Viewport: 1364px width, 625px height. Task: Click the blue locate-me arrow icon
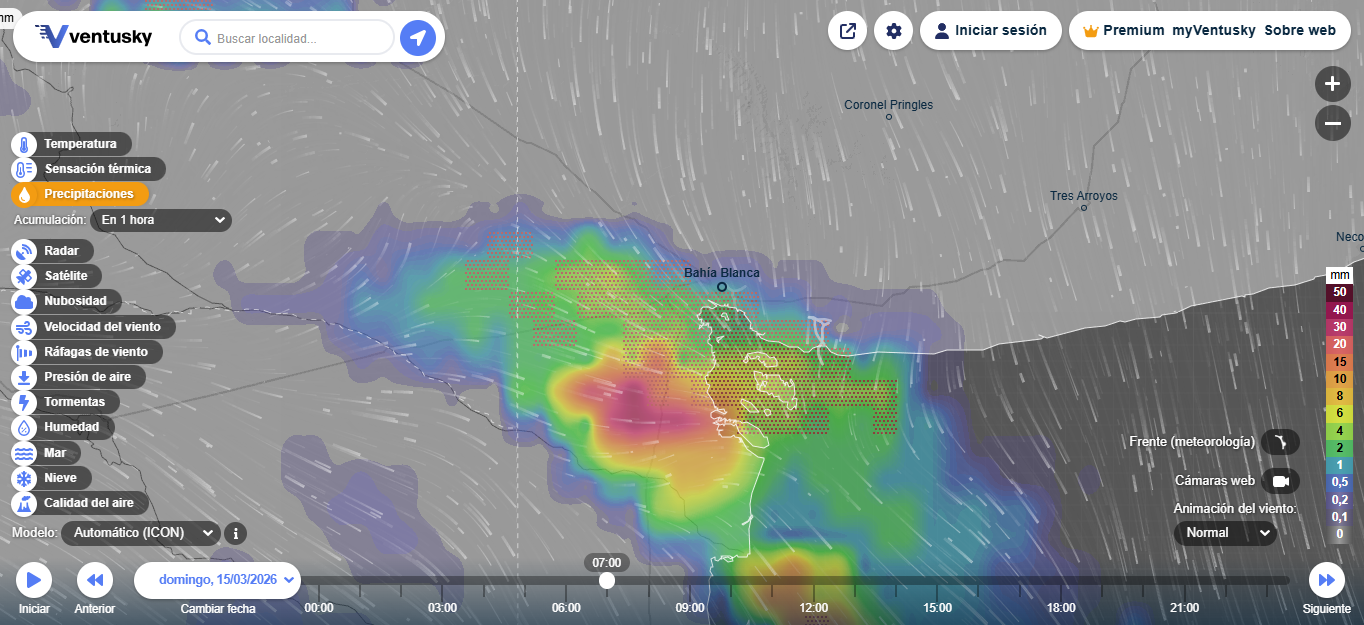coord(418,38)
